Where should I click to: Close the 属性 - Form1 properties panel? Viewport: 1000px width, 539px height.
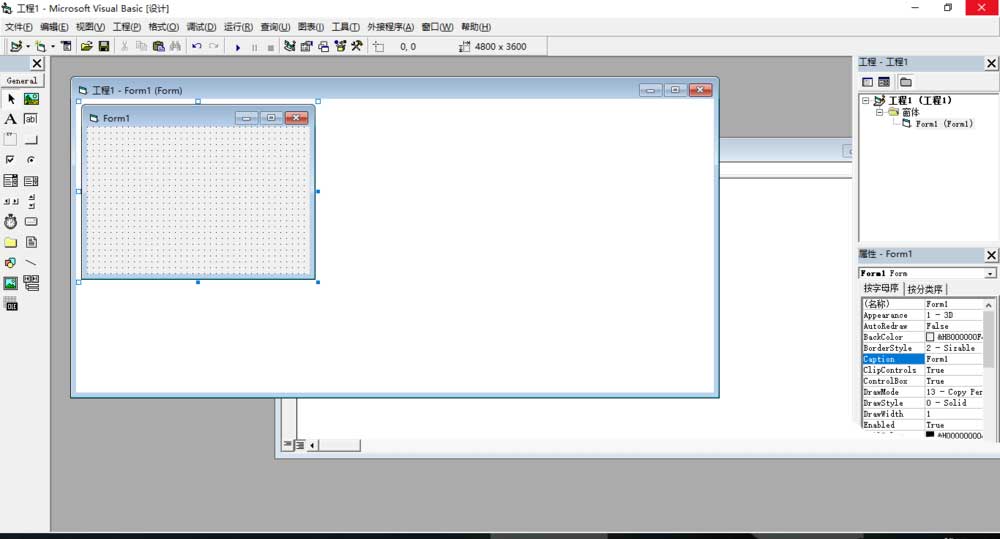click(991, 255)
